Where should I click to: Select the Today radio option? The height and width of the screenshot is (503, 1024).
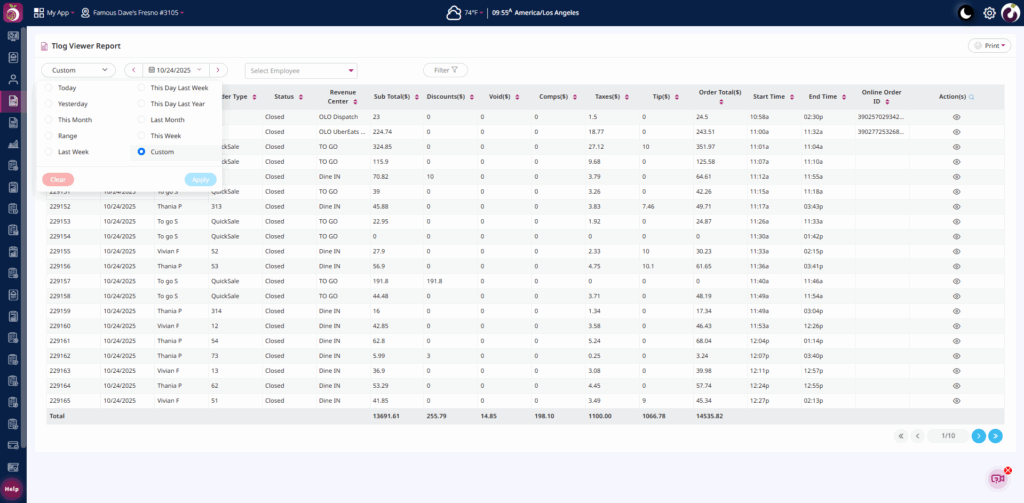click(48, 88)
